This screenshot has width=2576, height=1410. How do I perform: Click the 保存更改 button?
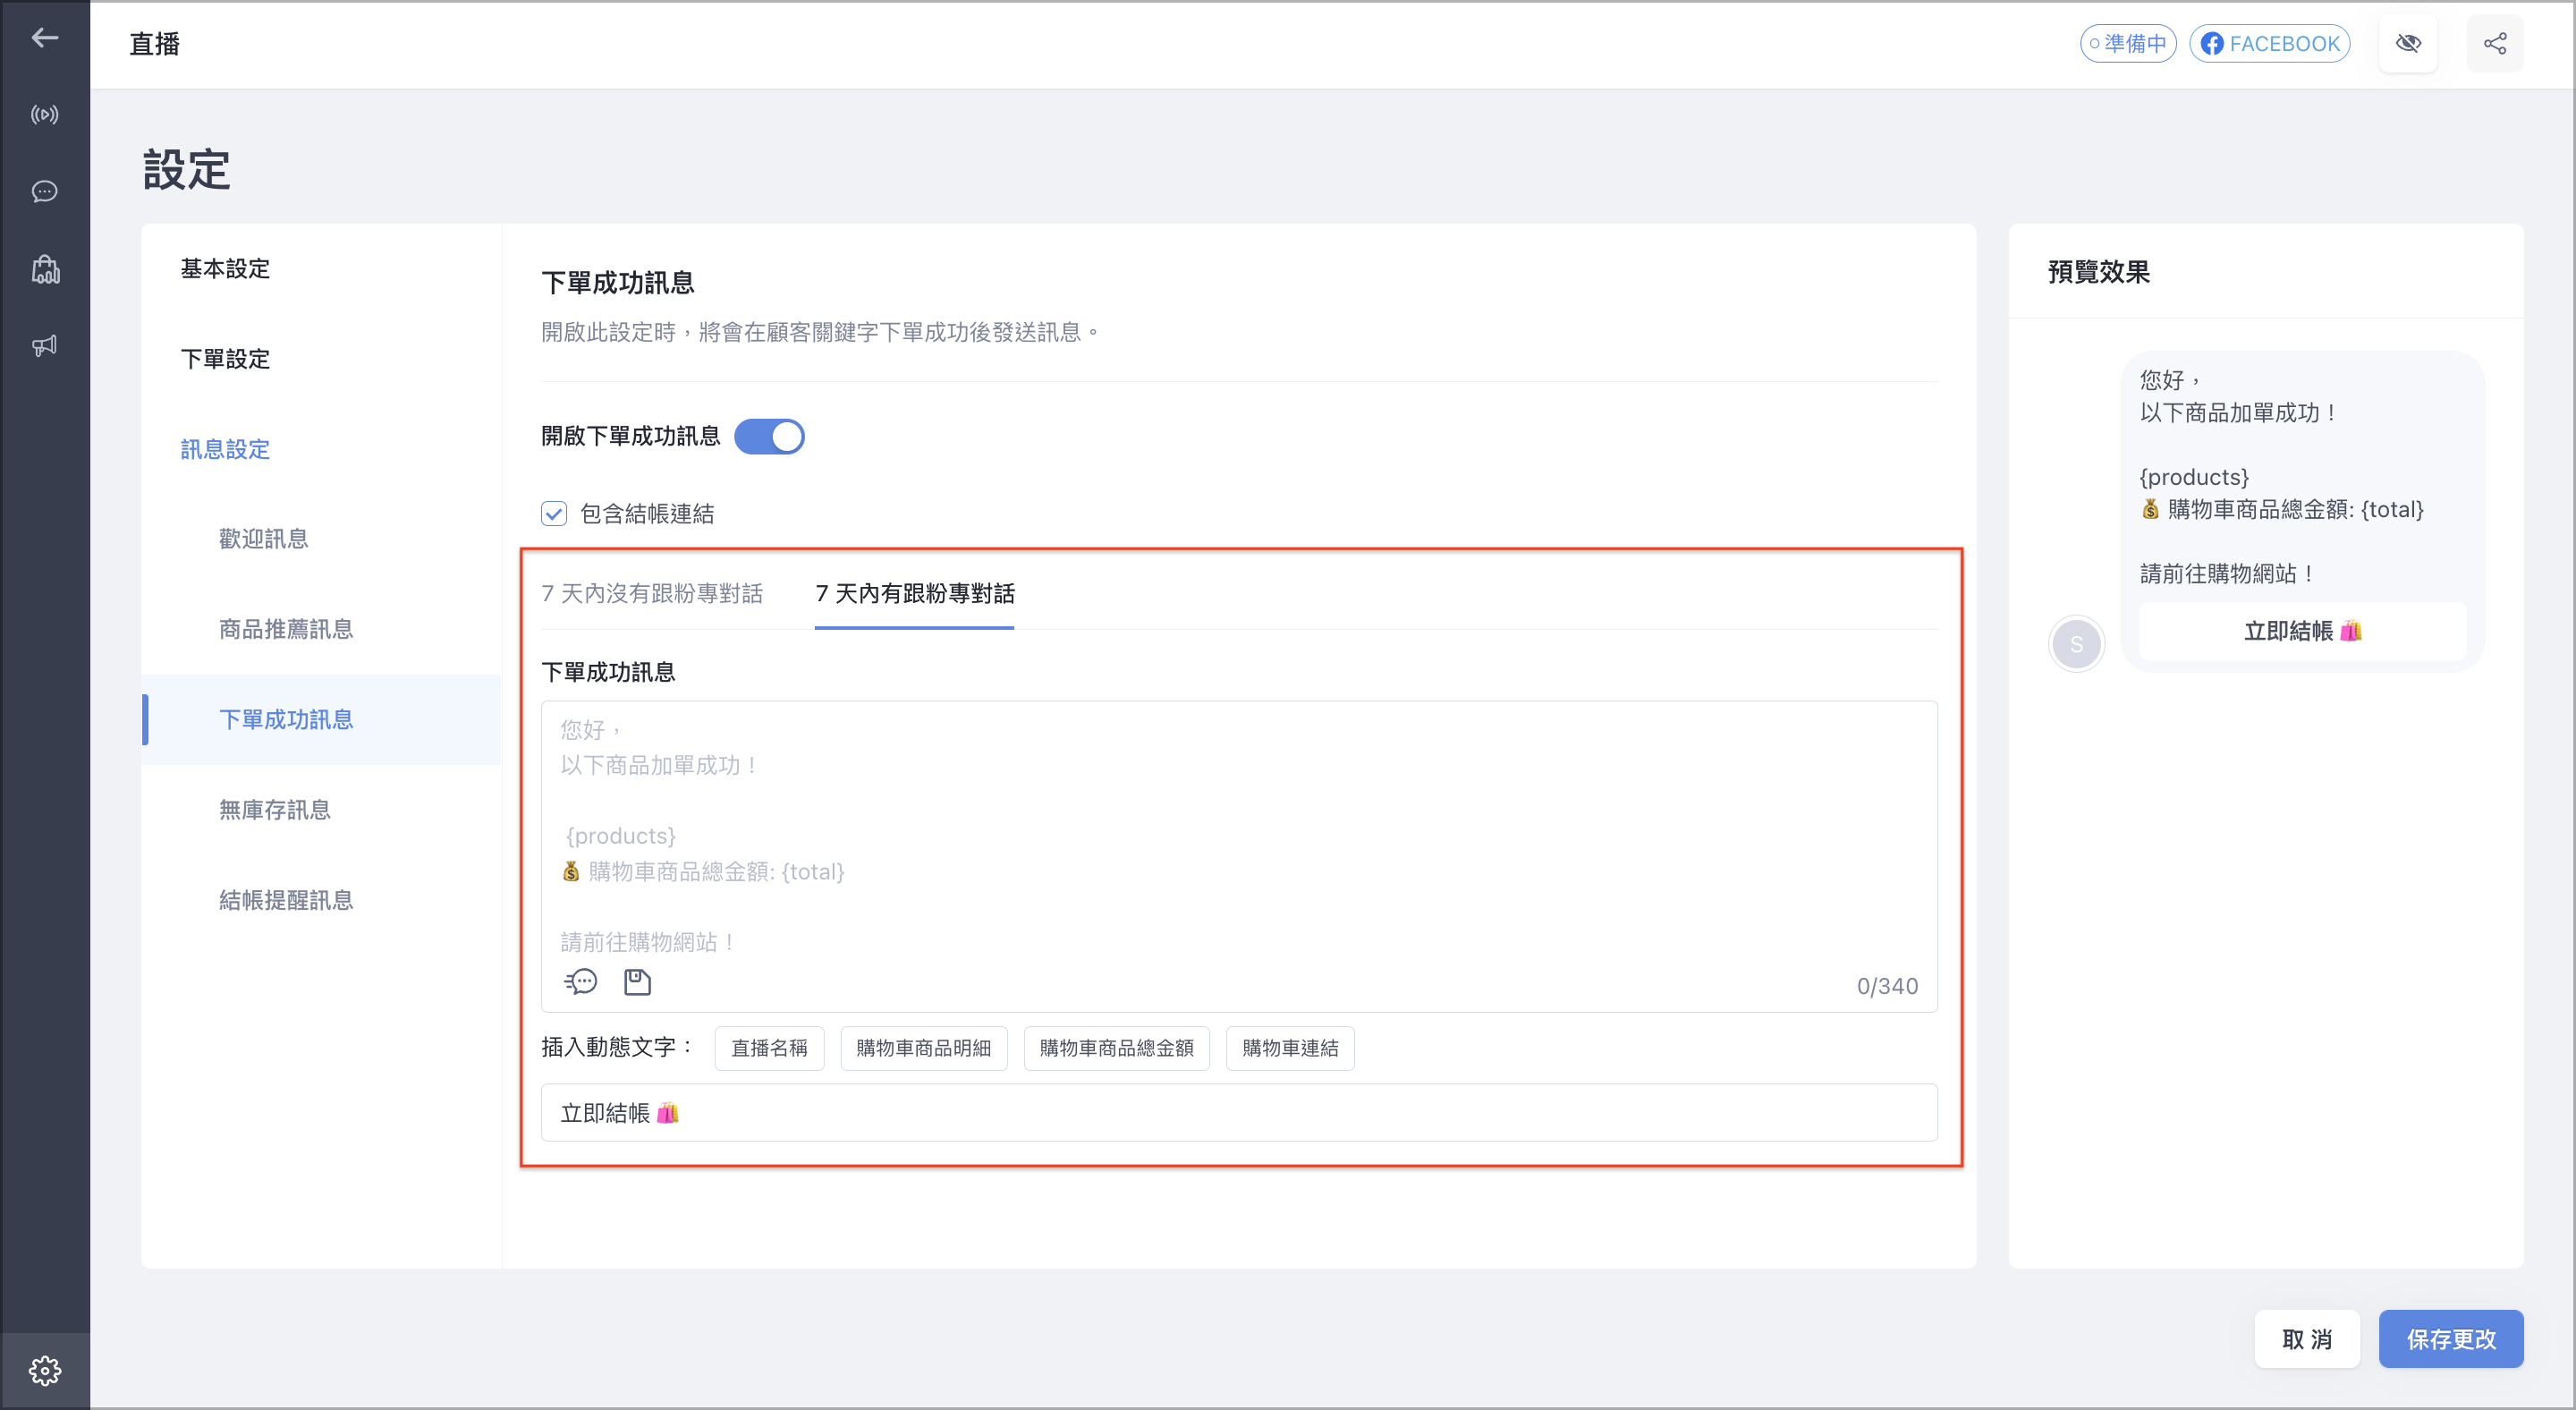[x=2450, y=1338]
